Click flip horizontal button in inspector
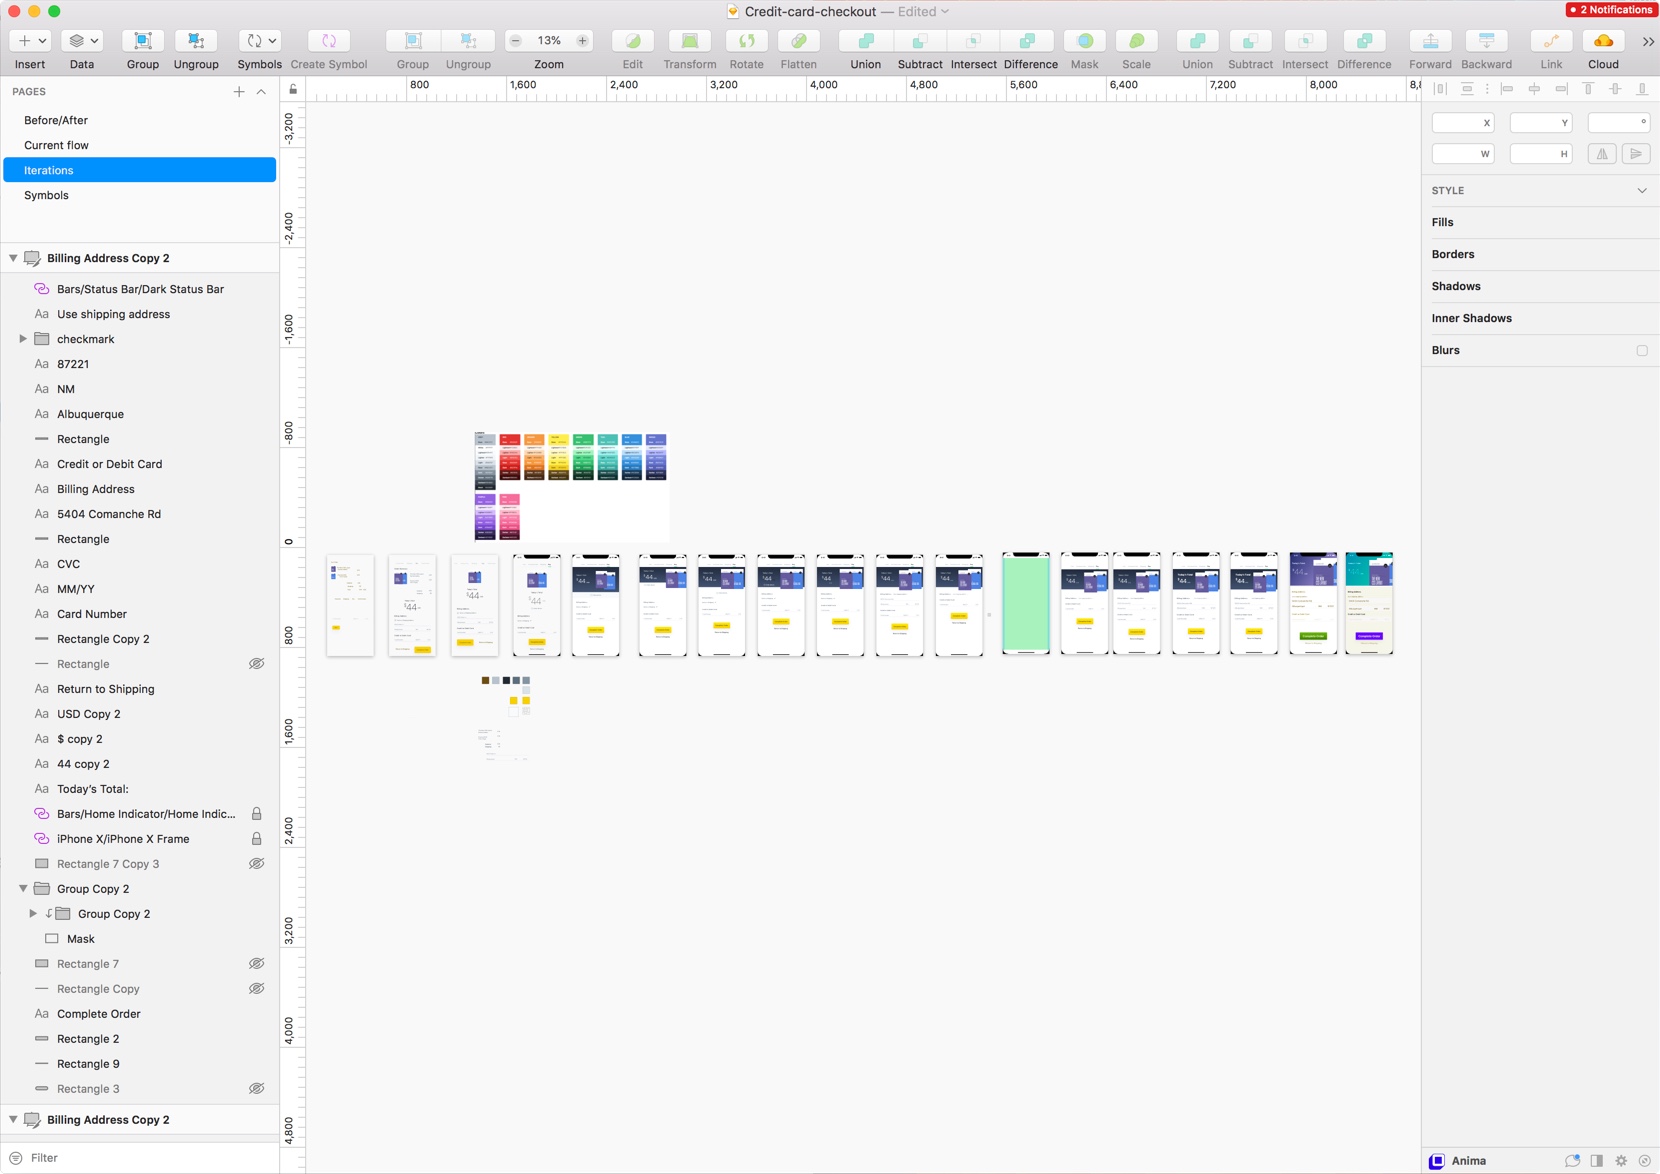Image resolution: width=1660 pixels, height=1174 pixels. 1602,154
